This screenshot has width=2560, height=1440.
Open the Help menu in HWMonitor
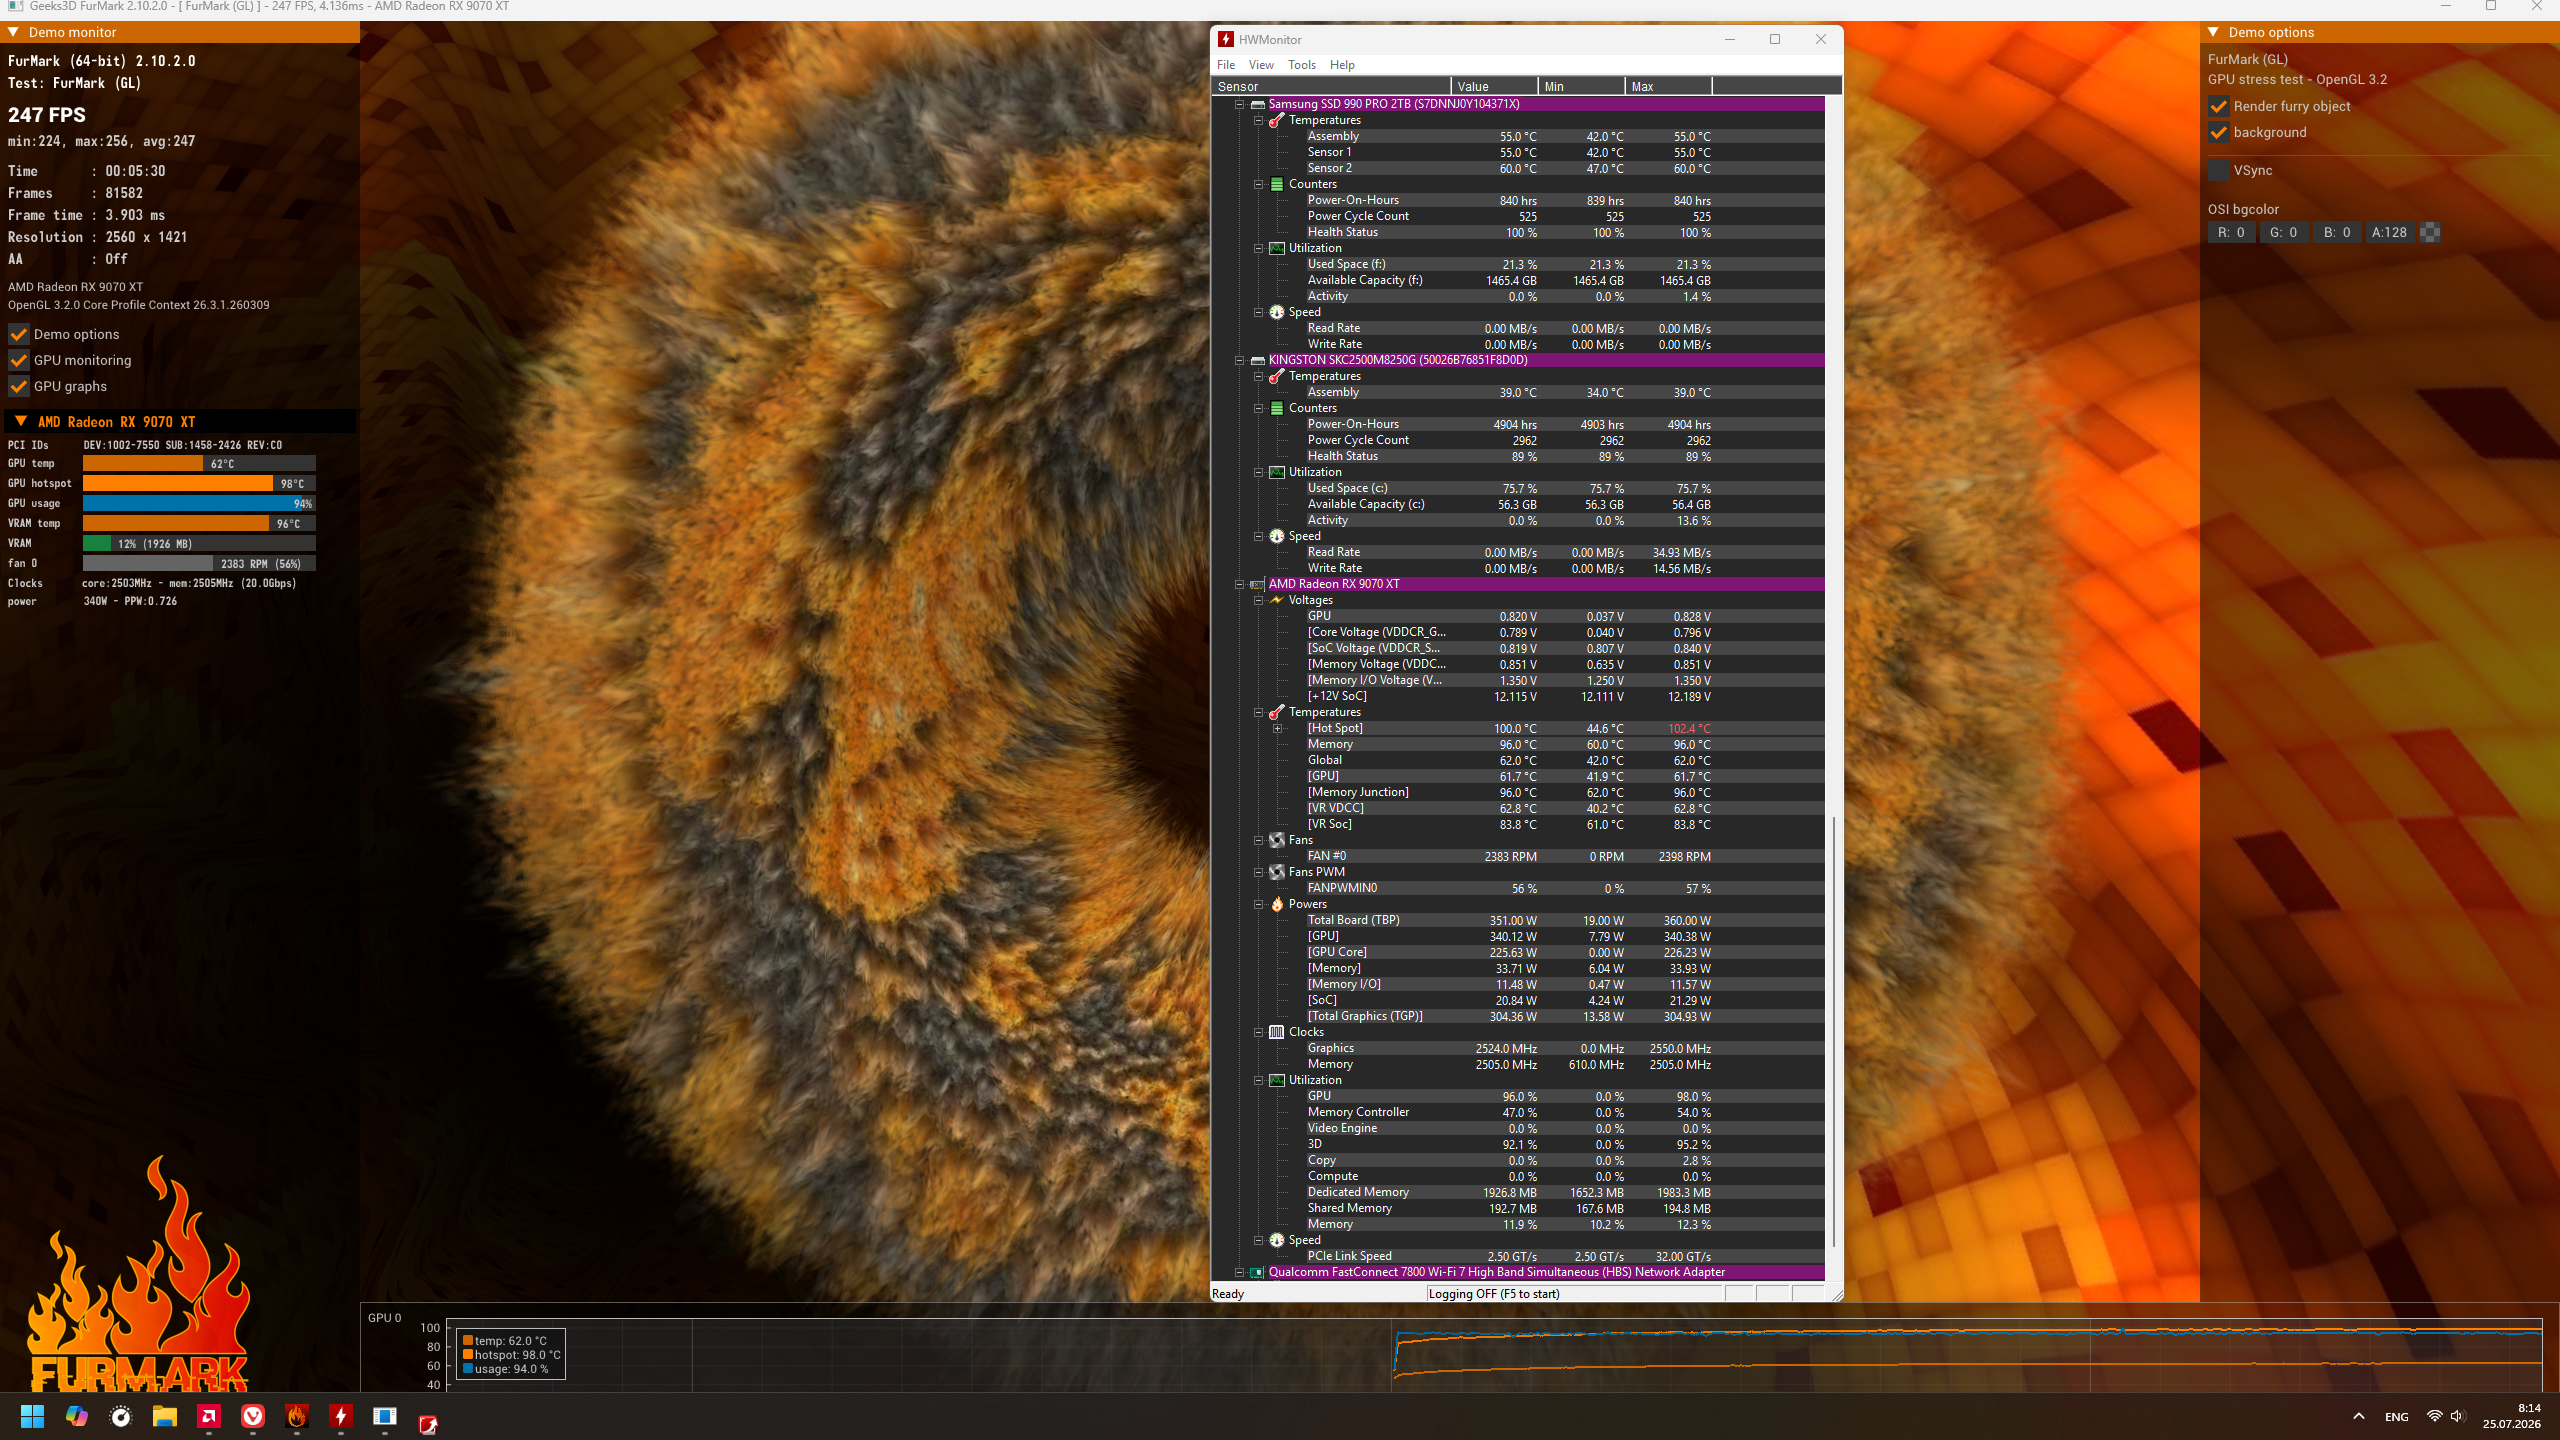point(1342,65)
